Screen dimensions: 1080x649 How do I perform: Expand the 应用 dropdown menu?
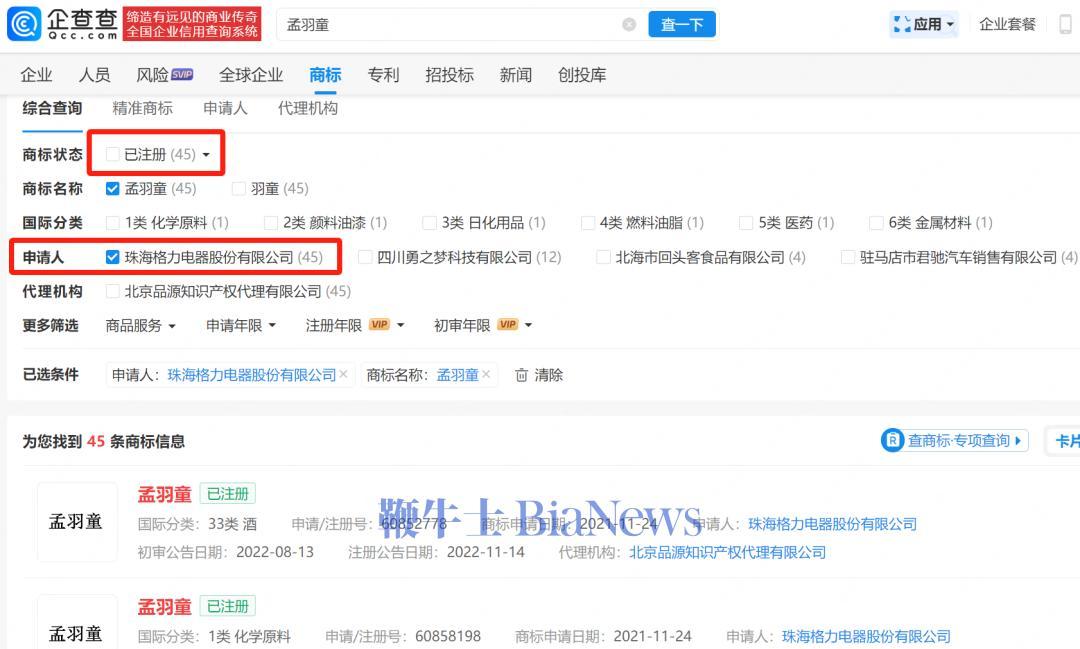point(924,25)
